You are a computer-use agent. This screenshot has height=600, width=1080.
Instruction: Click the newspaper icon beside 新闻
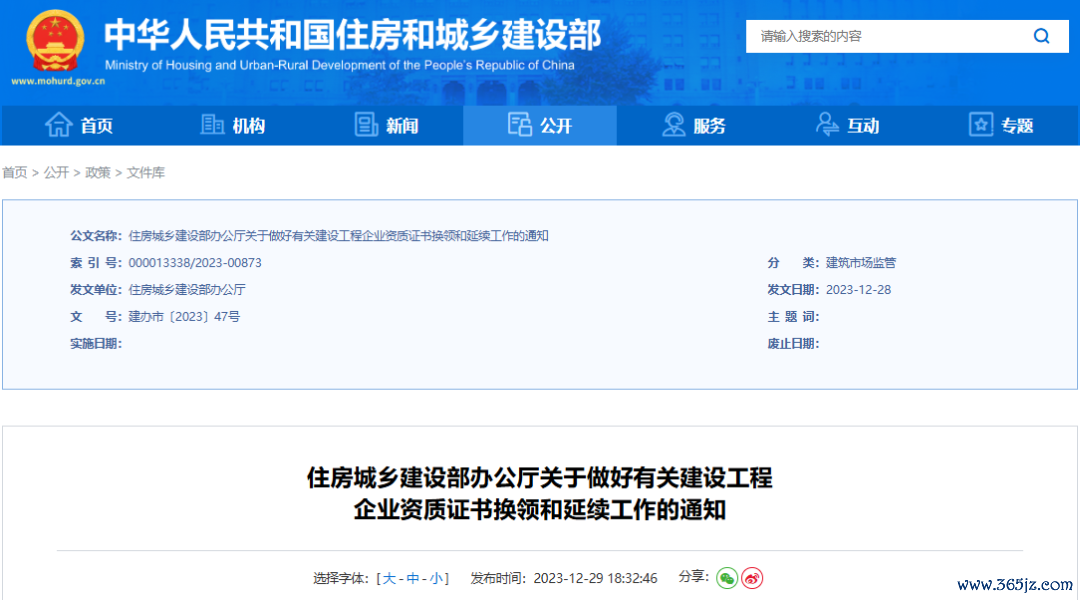[366, 125]
